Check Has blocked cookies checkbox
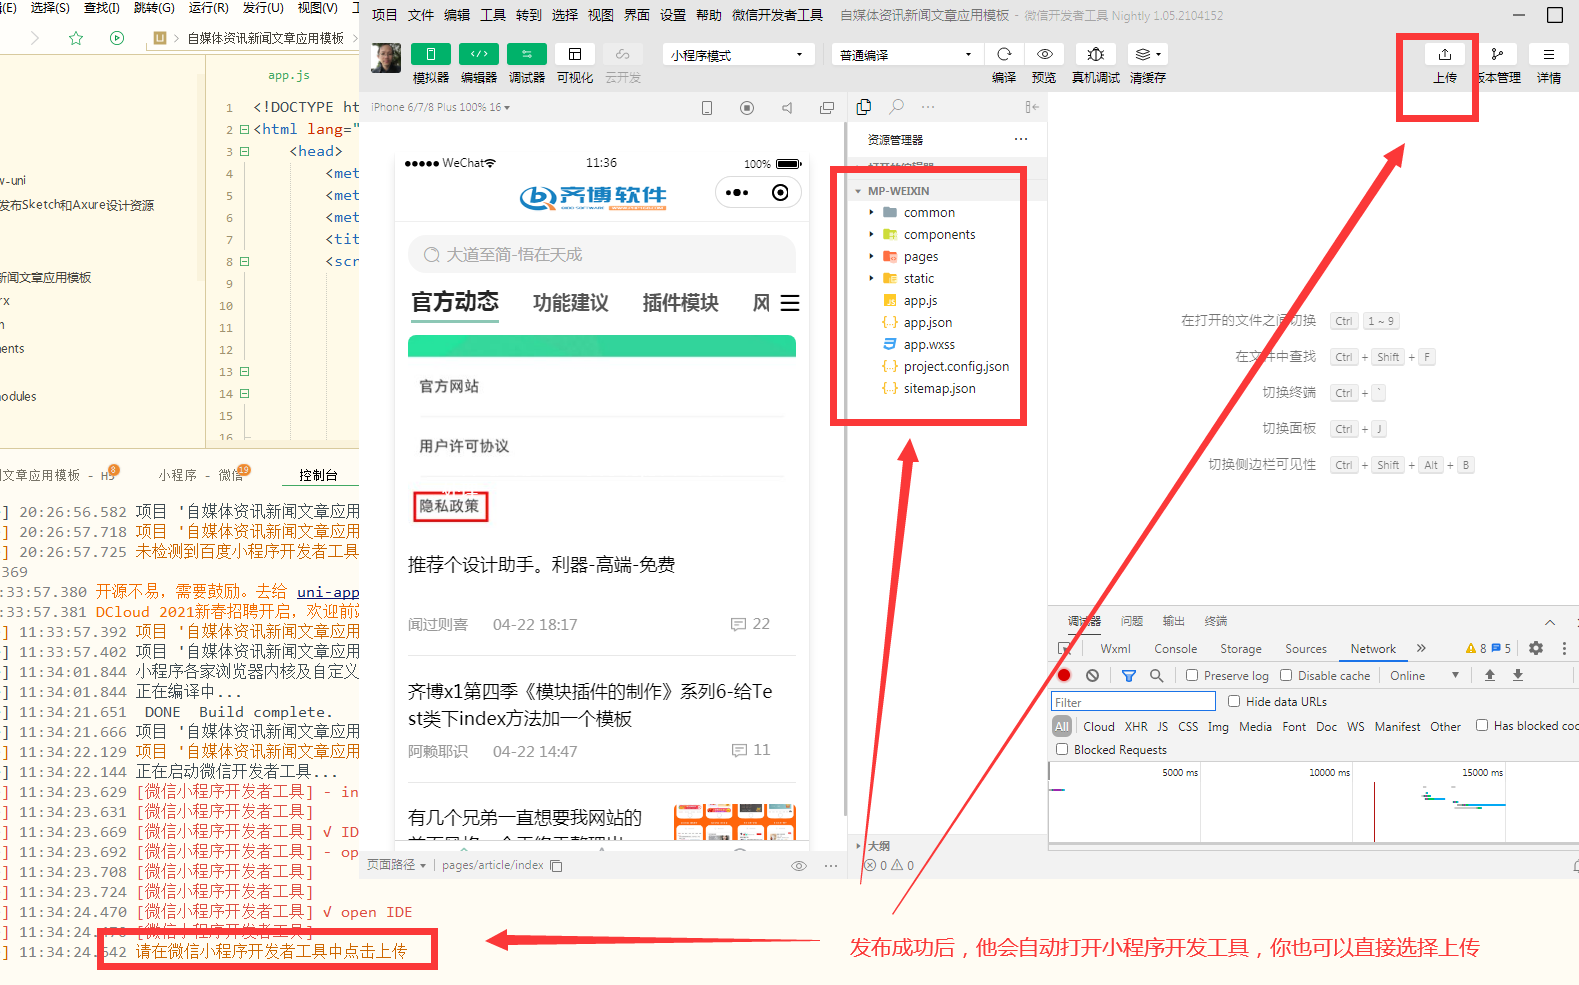Screen dimensions: 1579x985 (x=1482, y=725)
